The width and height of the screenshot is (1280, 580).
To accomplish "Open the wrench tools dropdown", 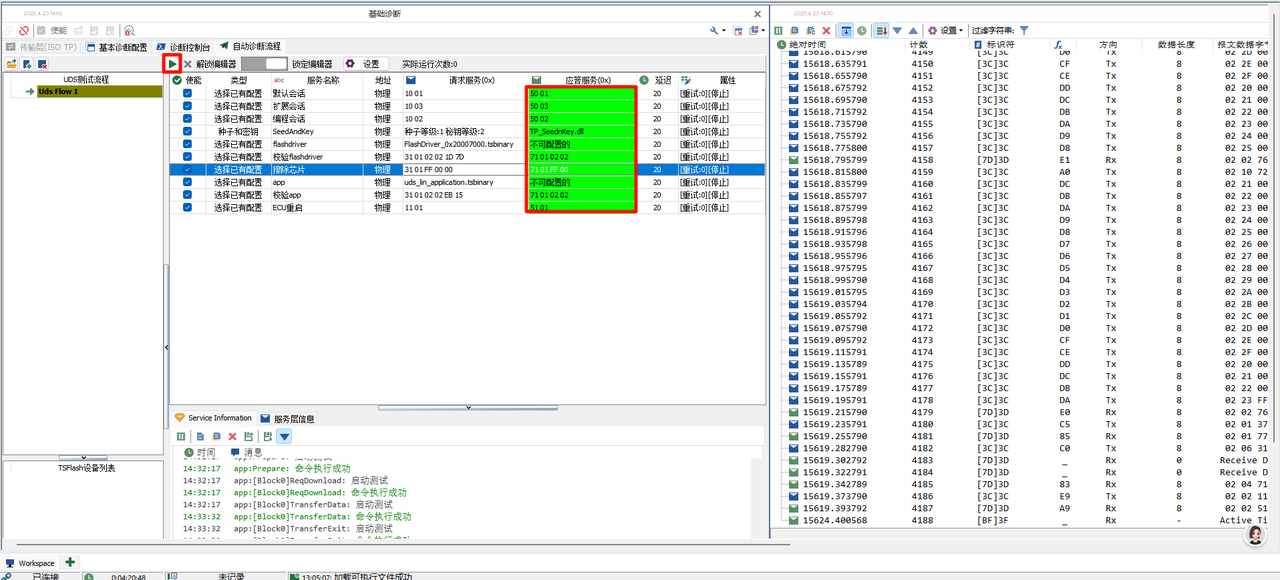I will 718,30.
